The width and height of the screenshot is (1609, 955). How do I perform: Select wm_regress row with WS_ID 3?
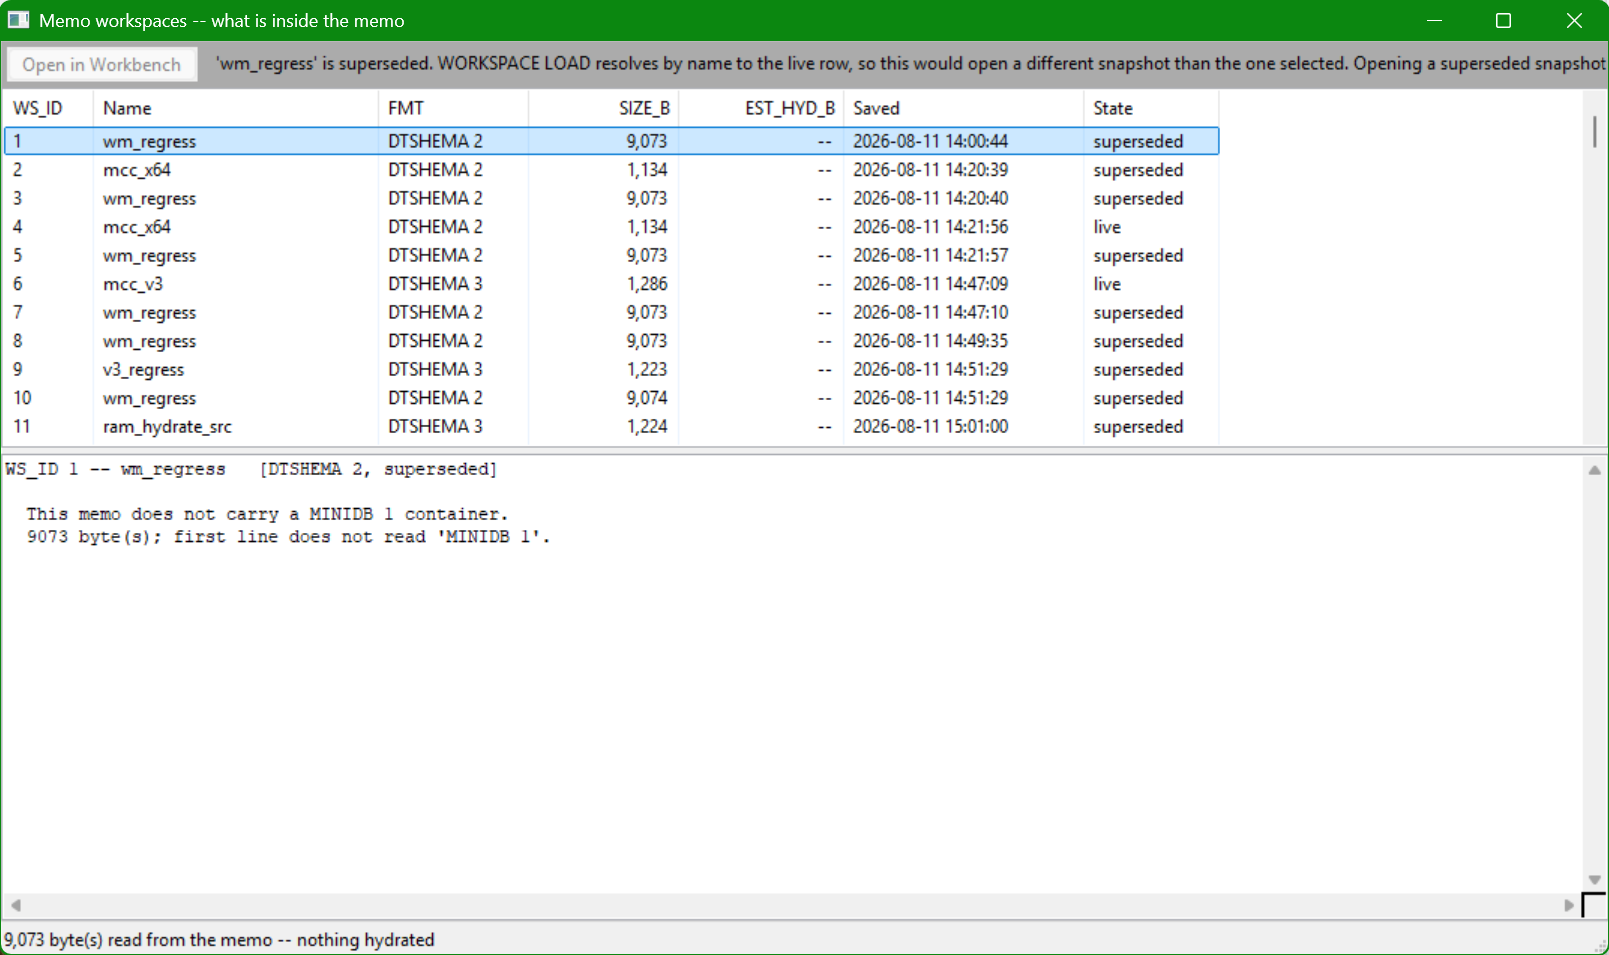coord(611,198)
